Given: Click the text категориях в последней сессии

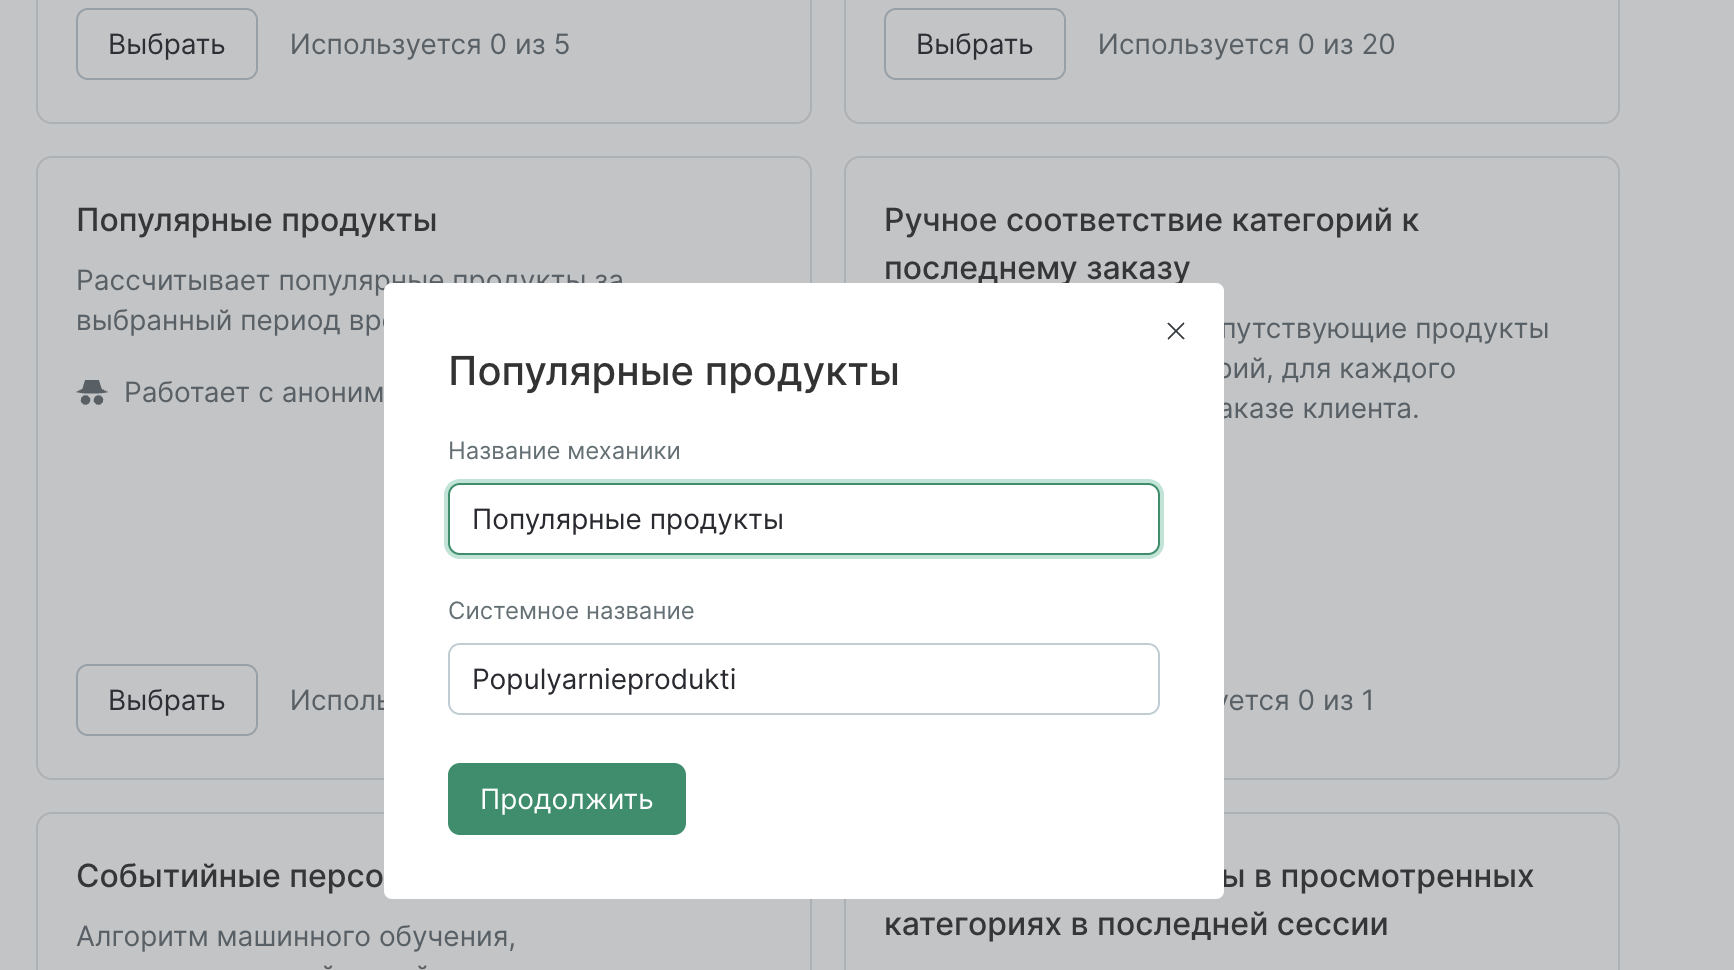Looking at the screenshot, I should [x=1136, y=924].
